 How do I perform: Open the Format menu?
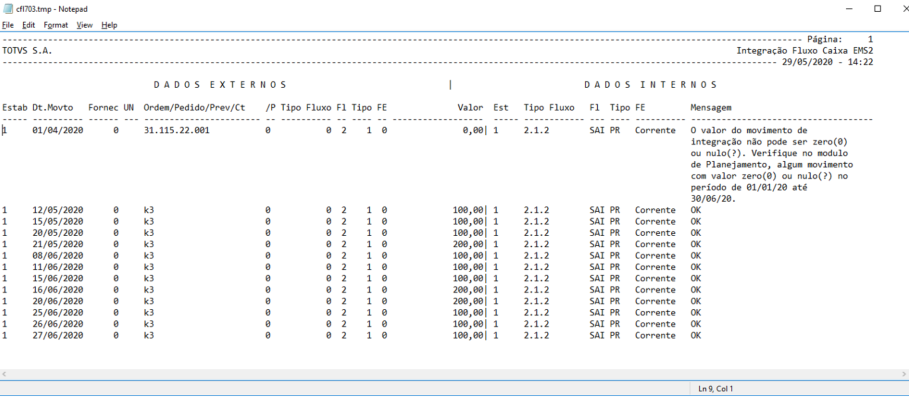56,24
